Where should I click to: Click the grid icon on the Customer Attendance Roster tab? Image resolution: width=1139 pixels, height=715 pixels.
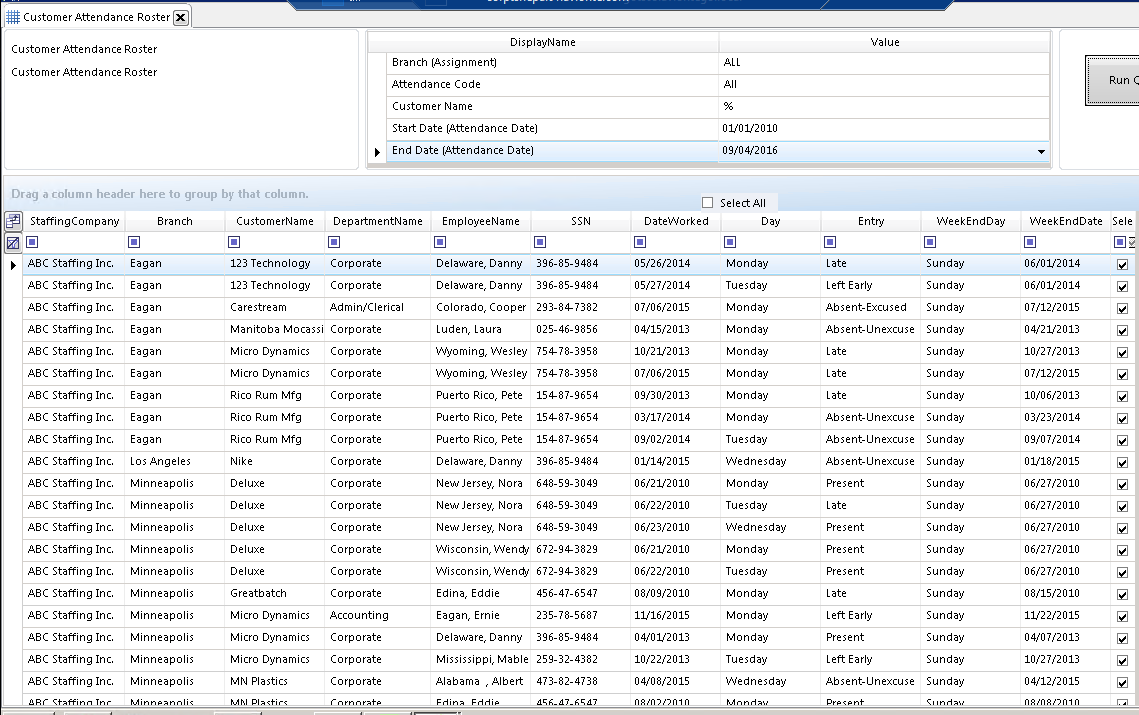pos(13,17)
